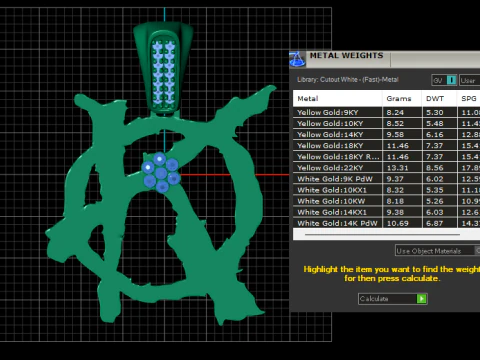
Task: Click the DWT column header
Action: coord(439,99)
